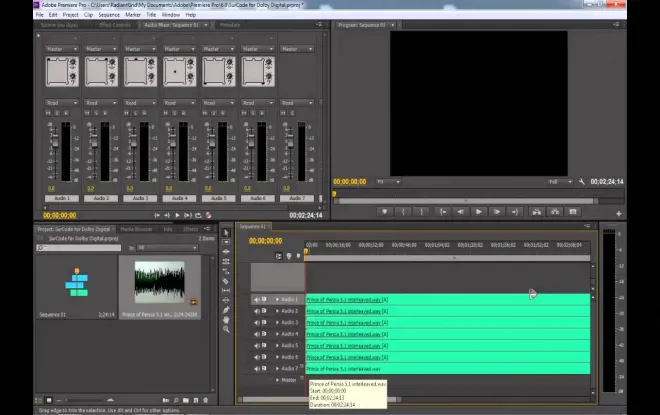
Task: Open the Project panel In: All dropdown
Action: [167, 248]
